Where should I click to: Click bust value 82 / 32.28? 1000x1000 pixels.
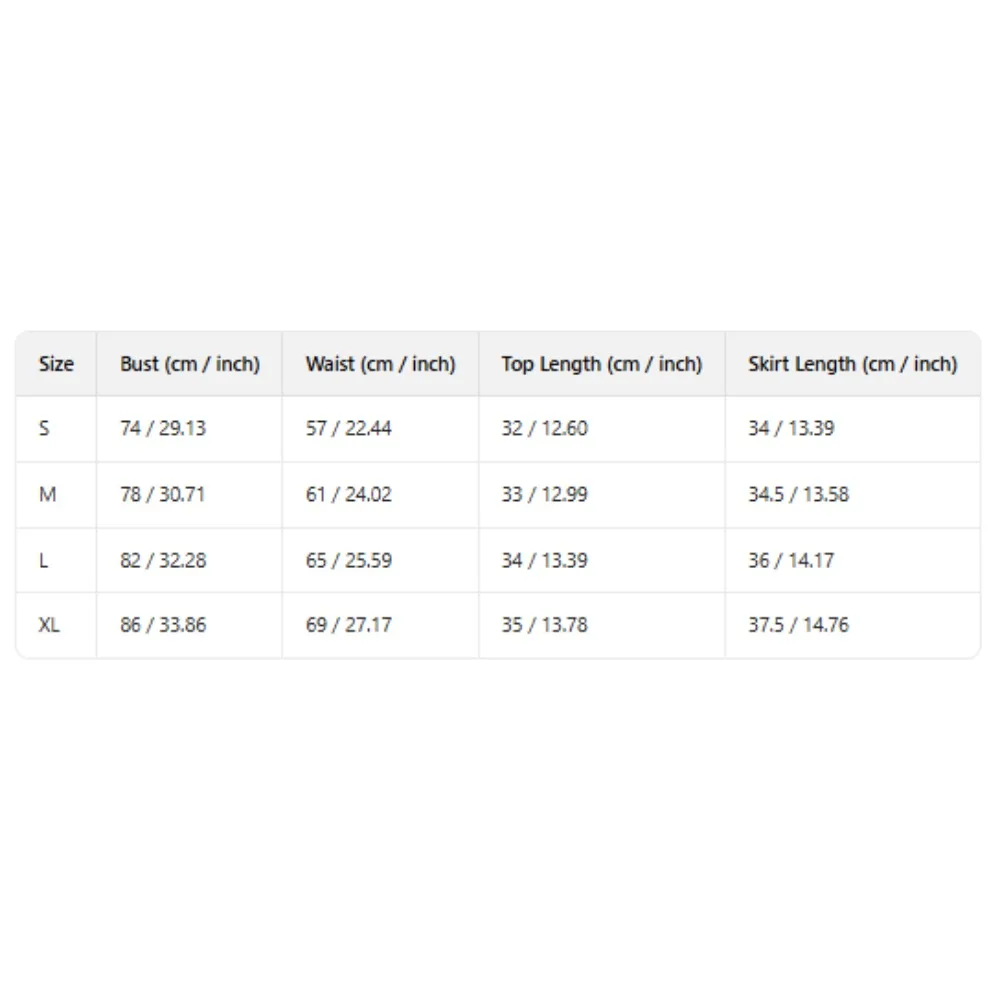163,560
